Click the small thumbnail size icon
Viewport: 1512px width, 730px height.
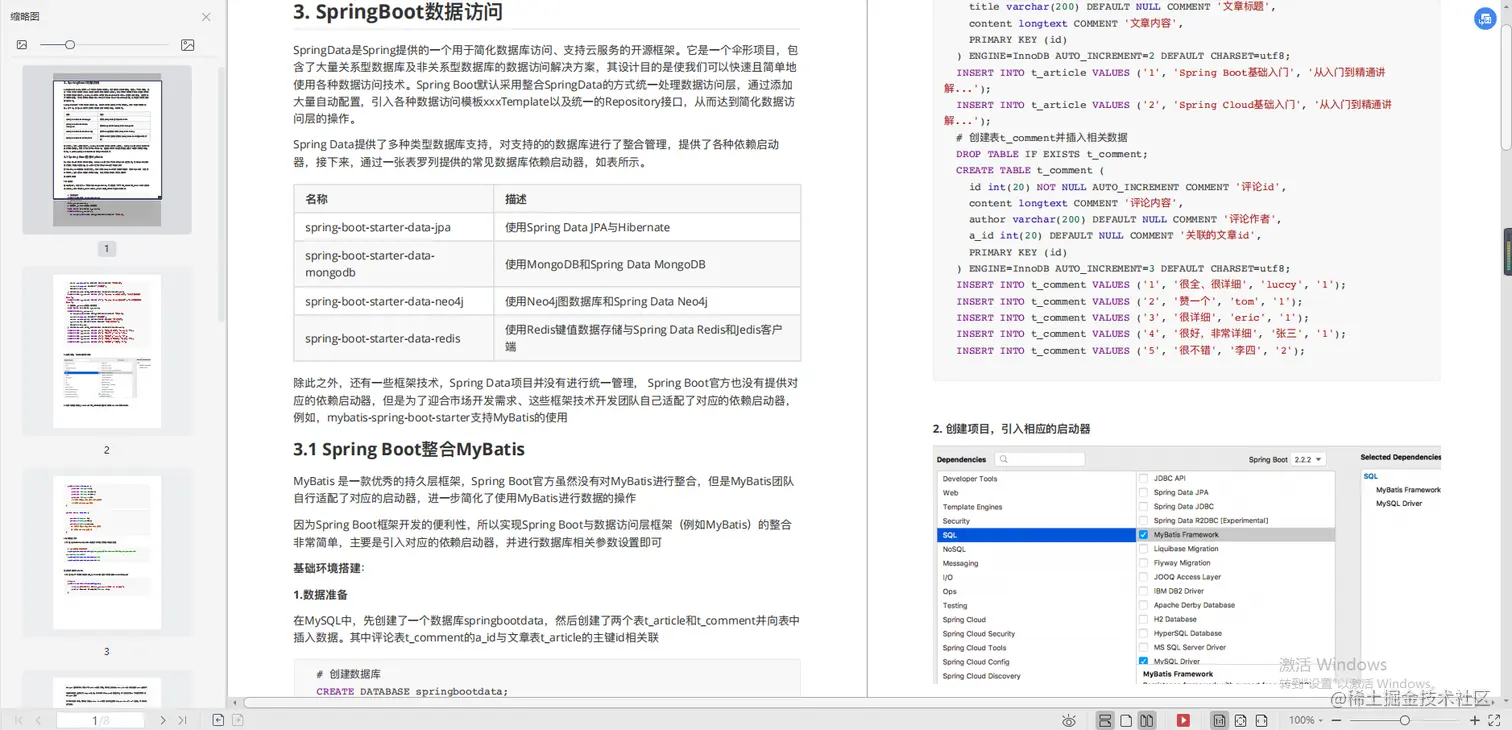(x=22, y=45)
